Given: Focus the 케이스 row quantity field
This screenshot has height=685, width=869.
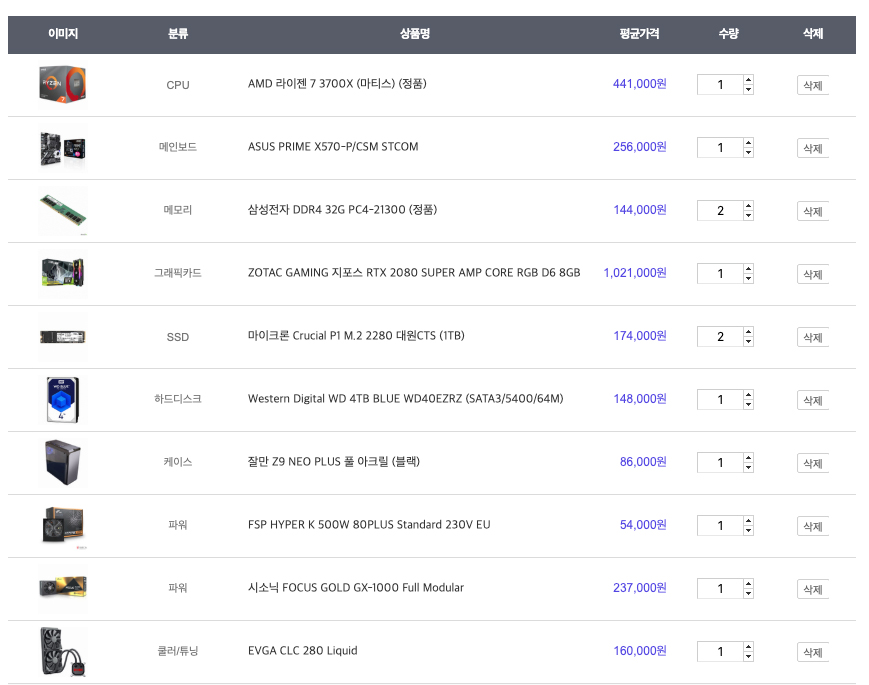Looking at the screenshot, I should point(720,463).
